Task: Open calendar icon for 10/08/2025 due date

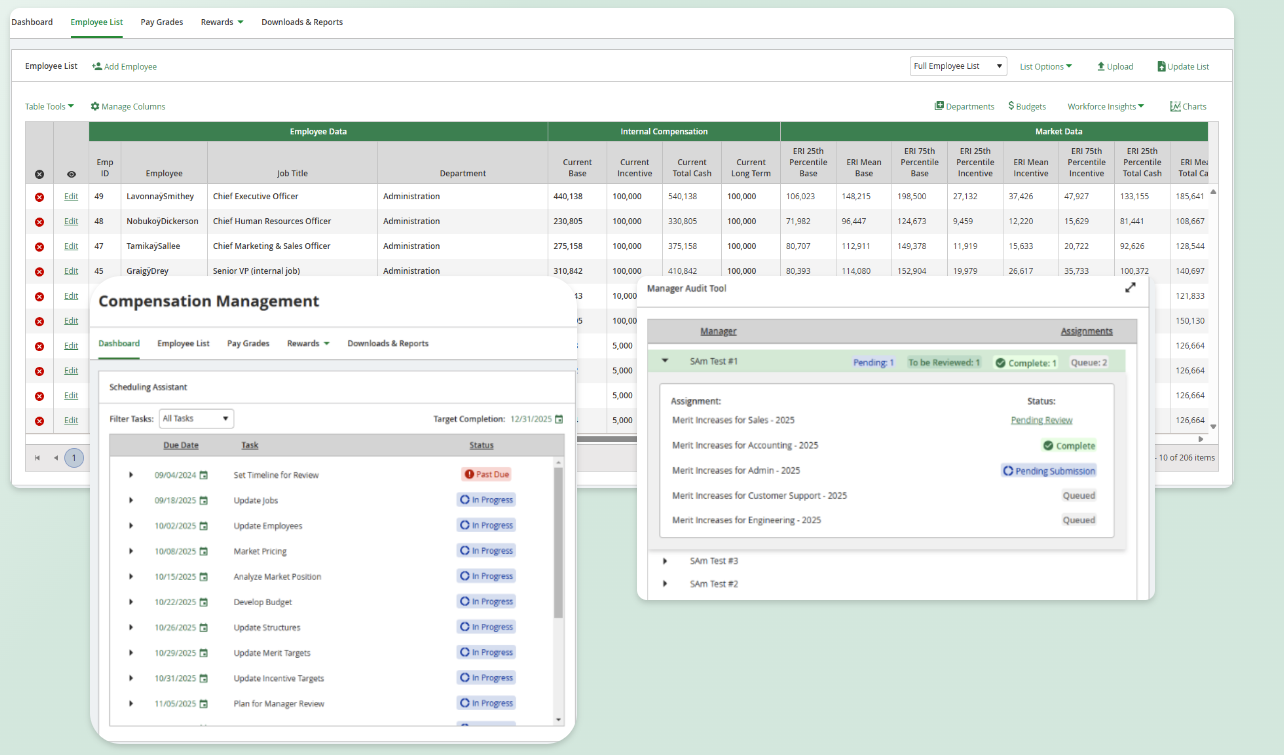Action: [204, 551]
